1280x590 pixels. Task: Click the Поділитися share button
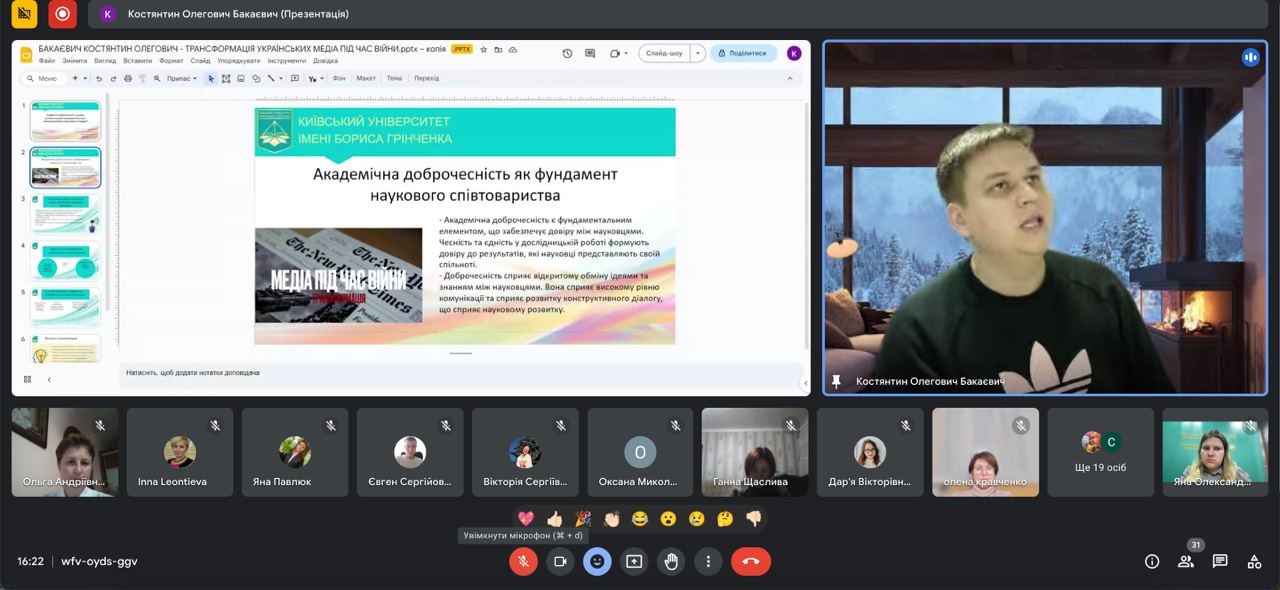click(743, 53)
